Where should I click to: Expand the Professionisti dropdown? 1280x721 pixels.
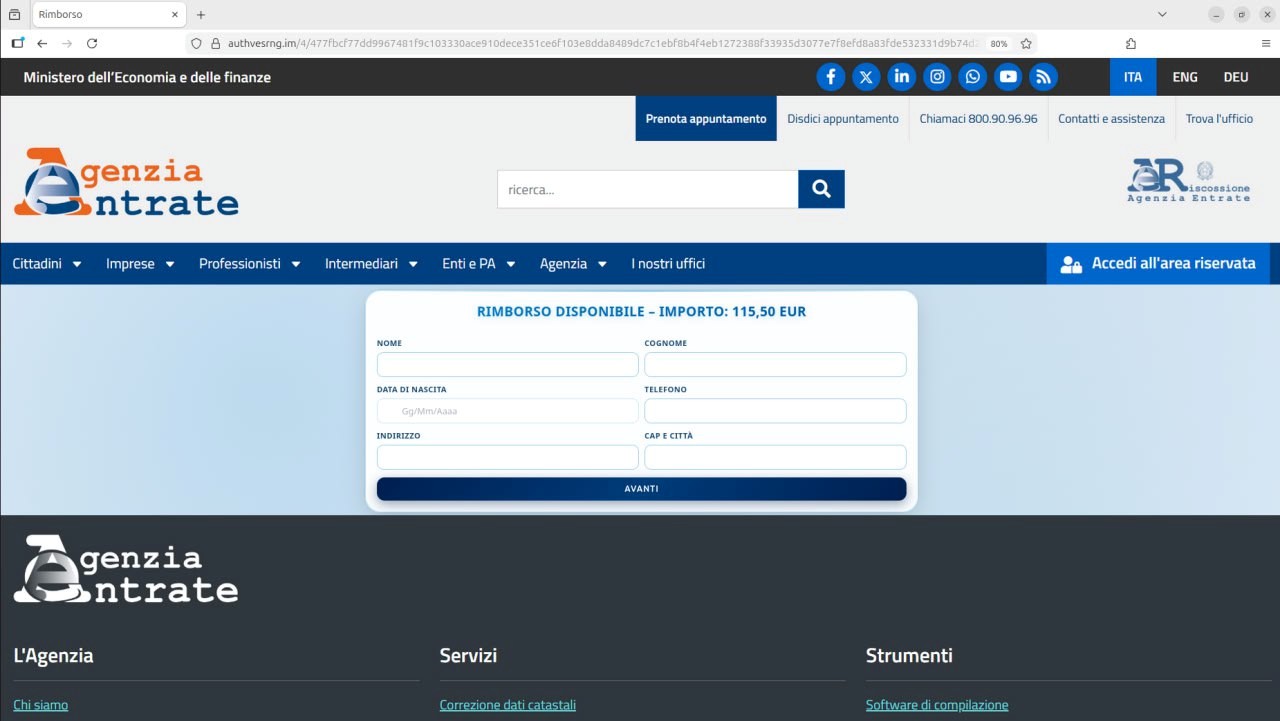point(249,264)
